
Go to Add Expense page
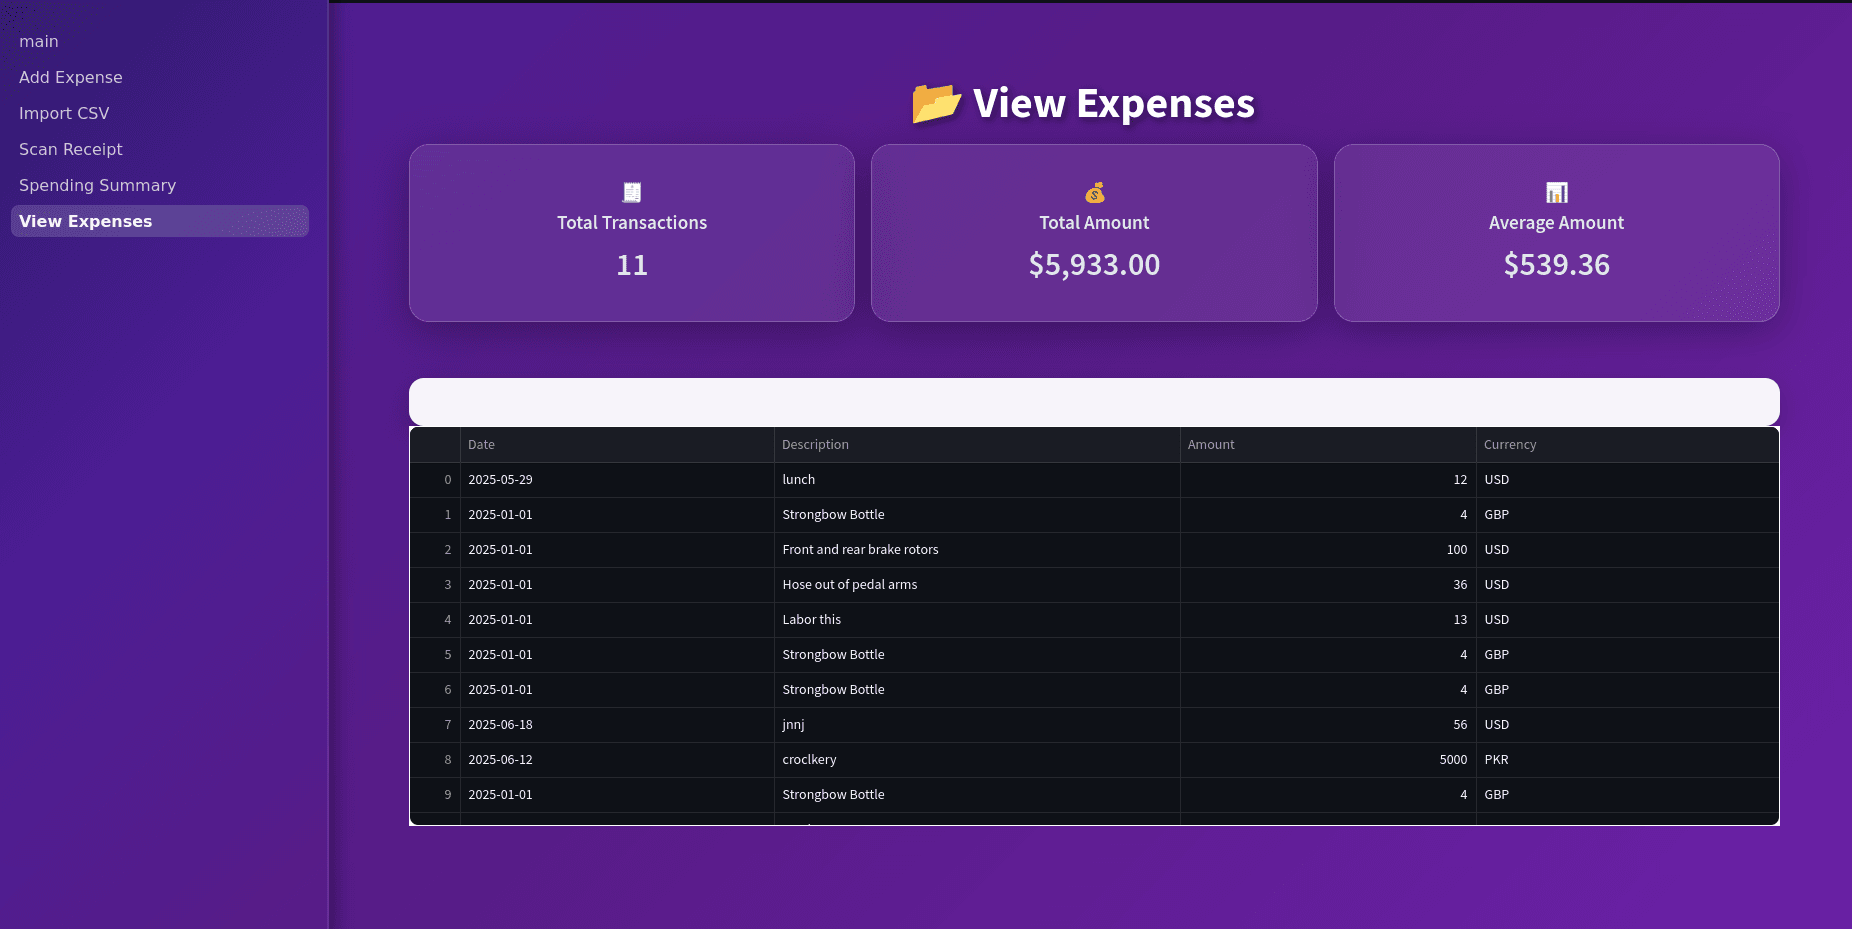[x=71, y=77]
